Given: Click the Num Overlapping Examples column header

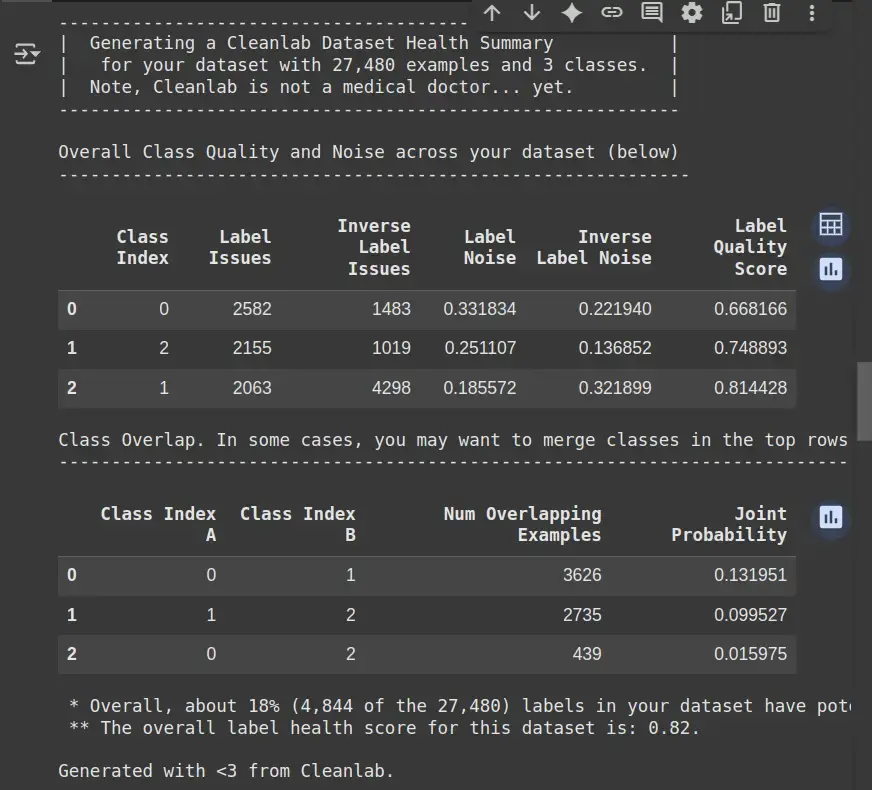Looking at the screenshot, I should point(522,524).
